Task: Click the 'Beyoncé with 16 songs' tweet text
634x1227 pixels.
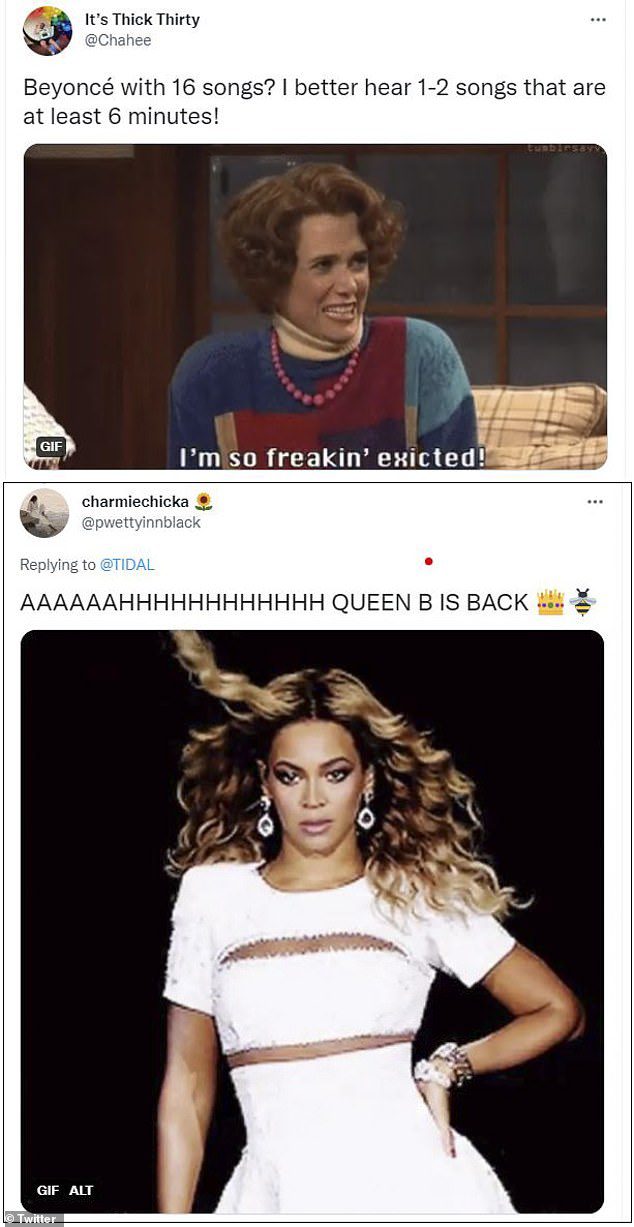Action: [x=314, y=101]
